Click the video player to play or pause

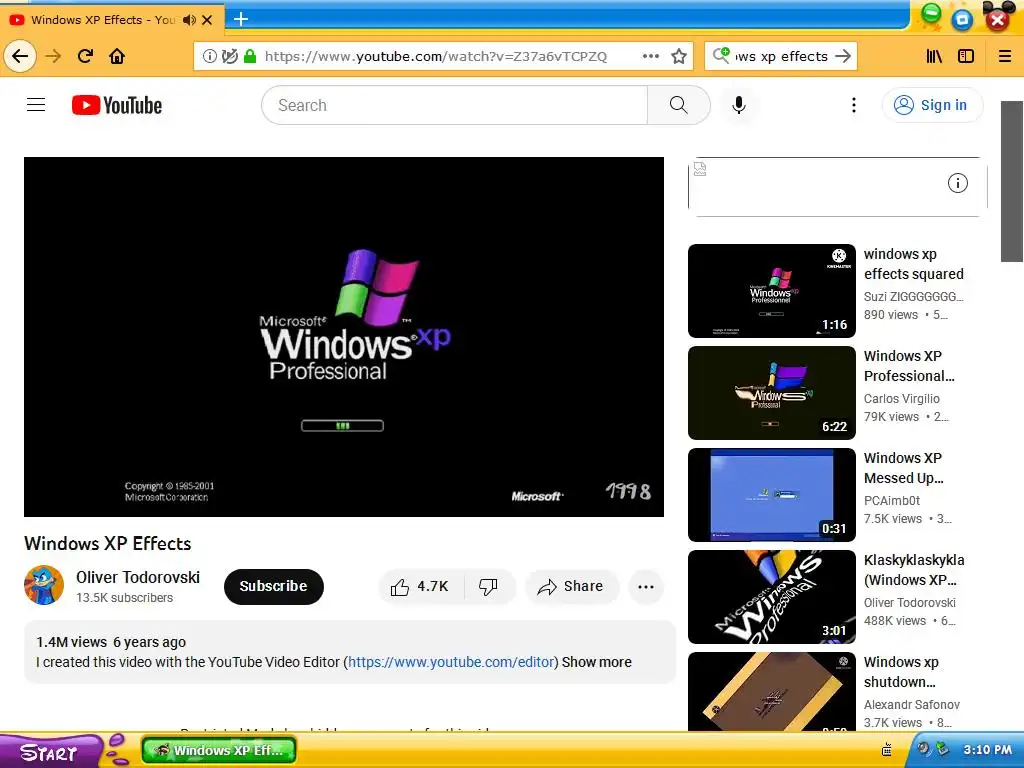pos(344,336)
